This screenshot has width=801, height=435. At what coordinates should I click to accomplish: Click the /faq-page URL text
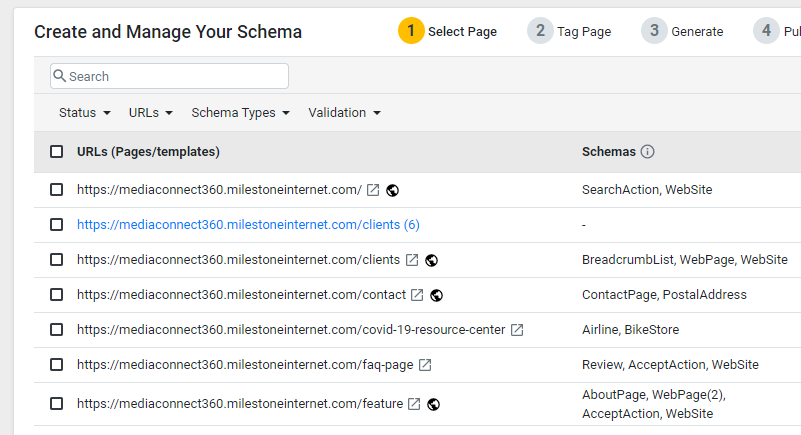tap(245, 365)
